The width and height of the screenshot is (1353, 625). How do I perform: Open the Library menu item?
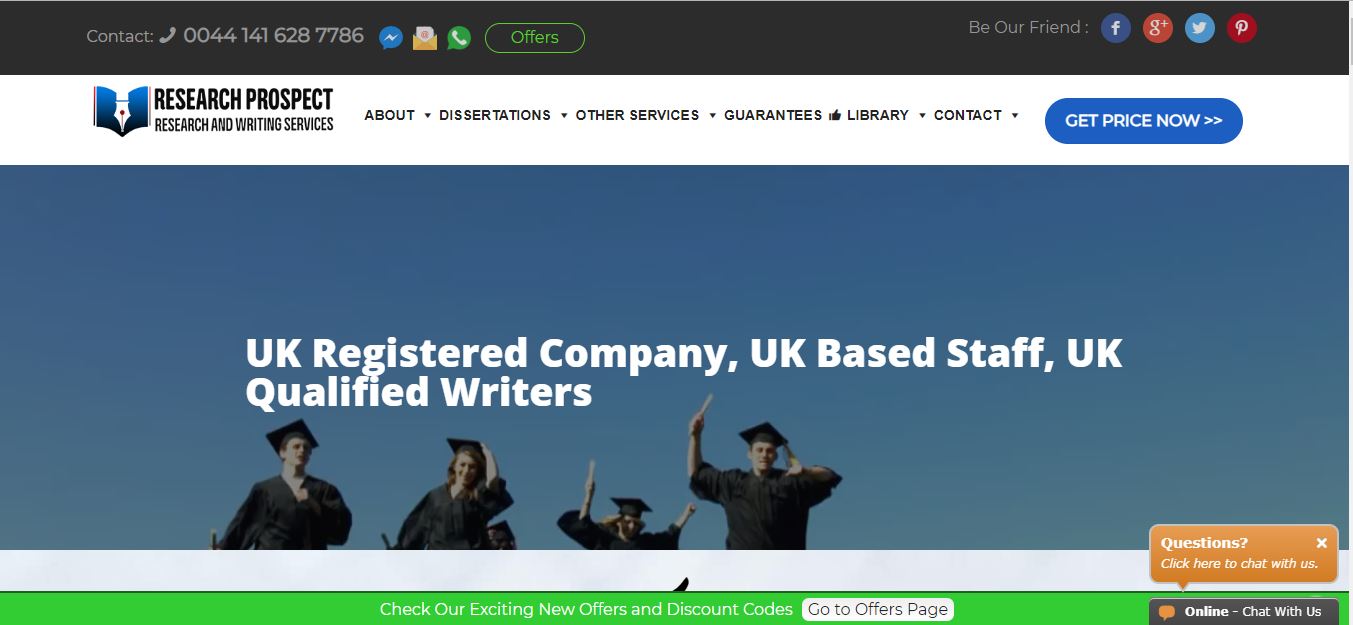[x=885, y=115]
